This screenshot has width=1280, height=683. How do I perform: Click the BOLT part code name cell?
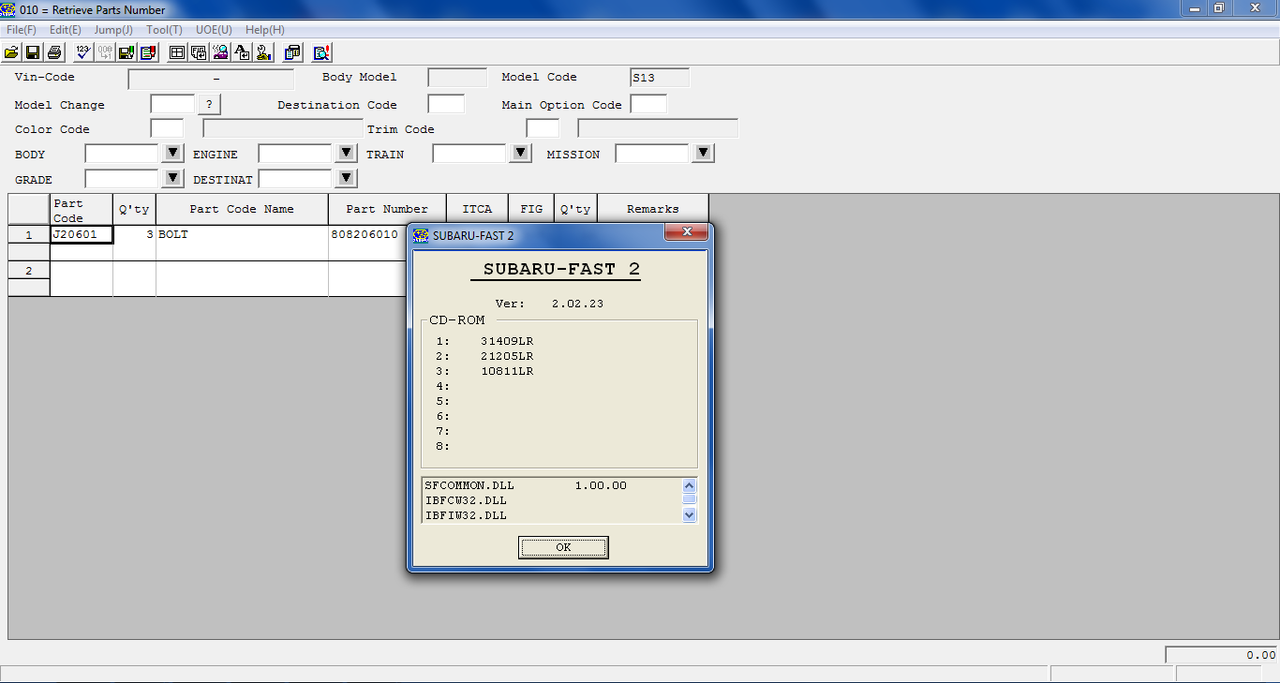coord(242,235)
